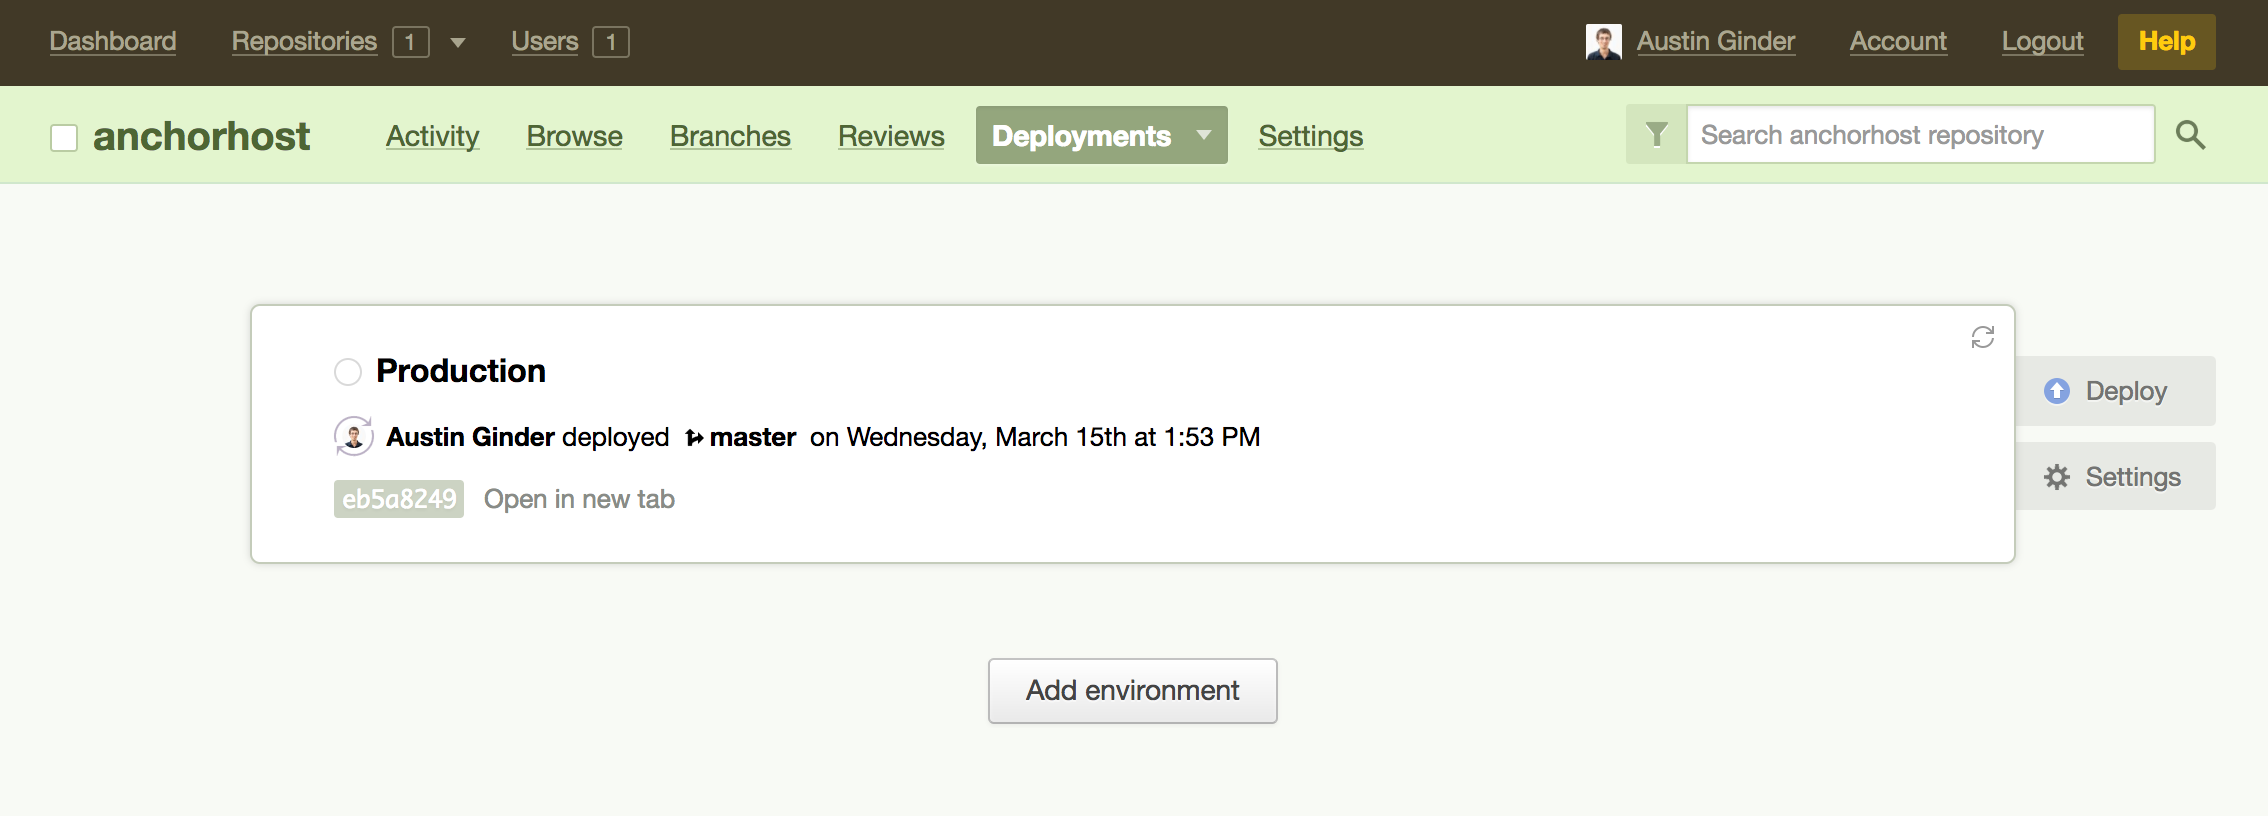Image resolution: width=2268 pixels, height=816 pixels.
Task: Open the Help button
Action: [2167, 42]
